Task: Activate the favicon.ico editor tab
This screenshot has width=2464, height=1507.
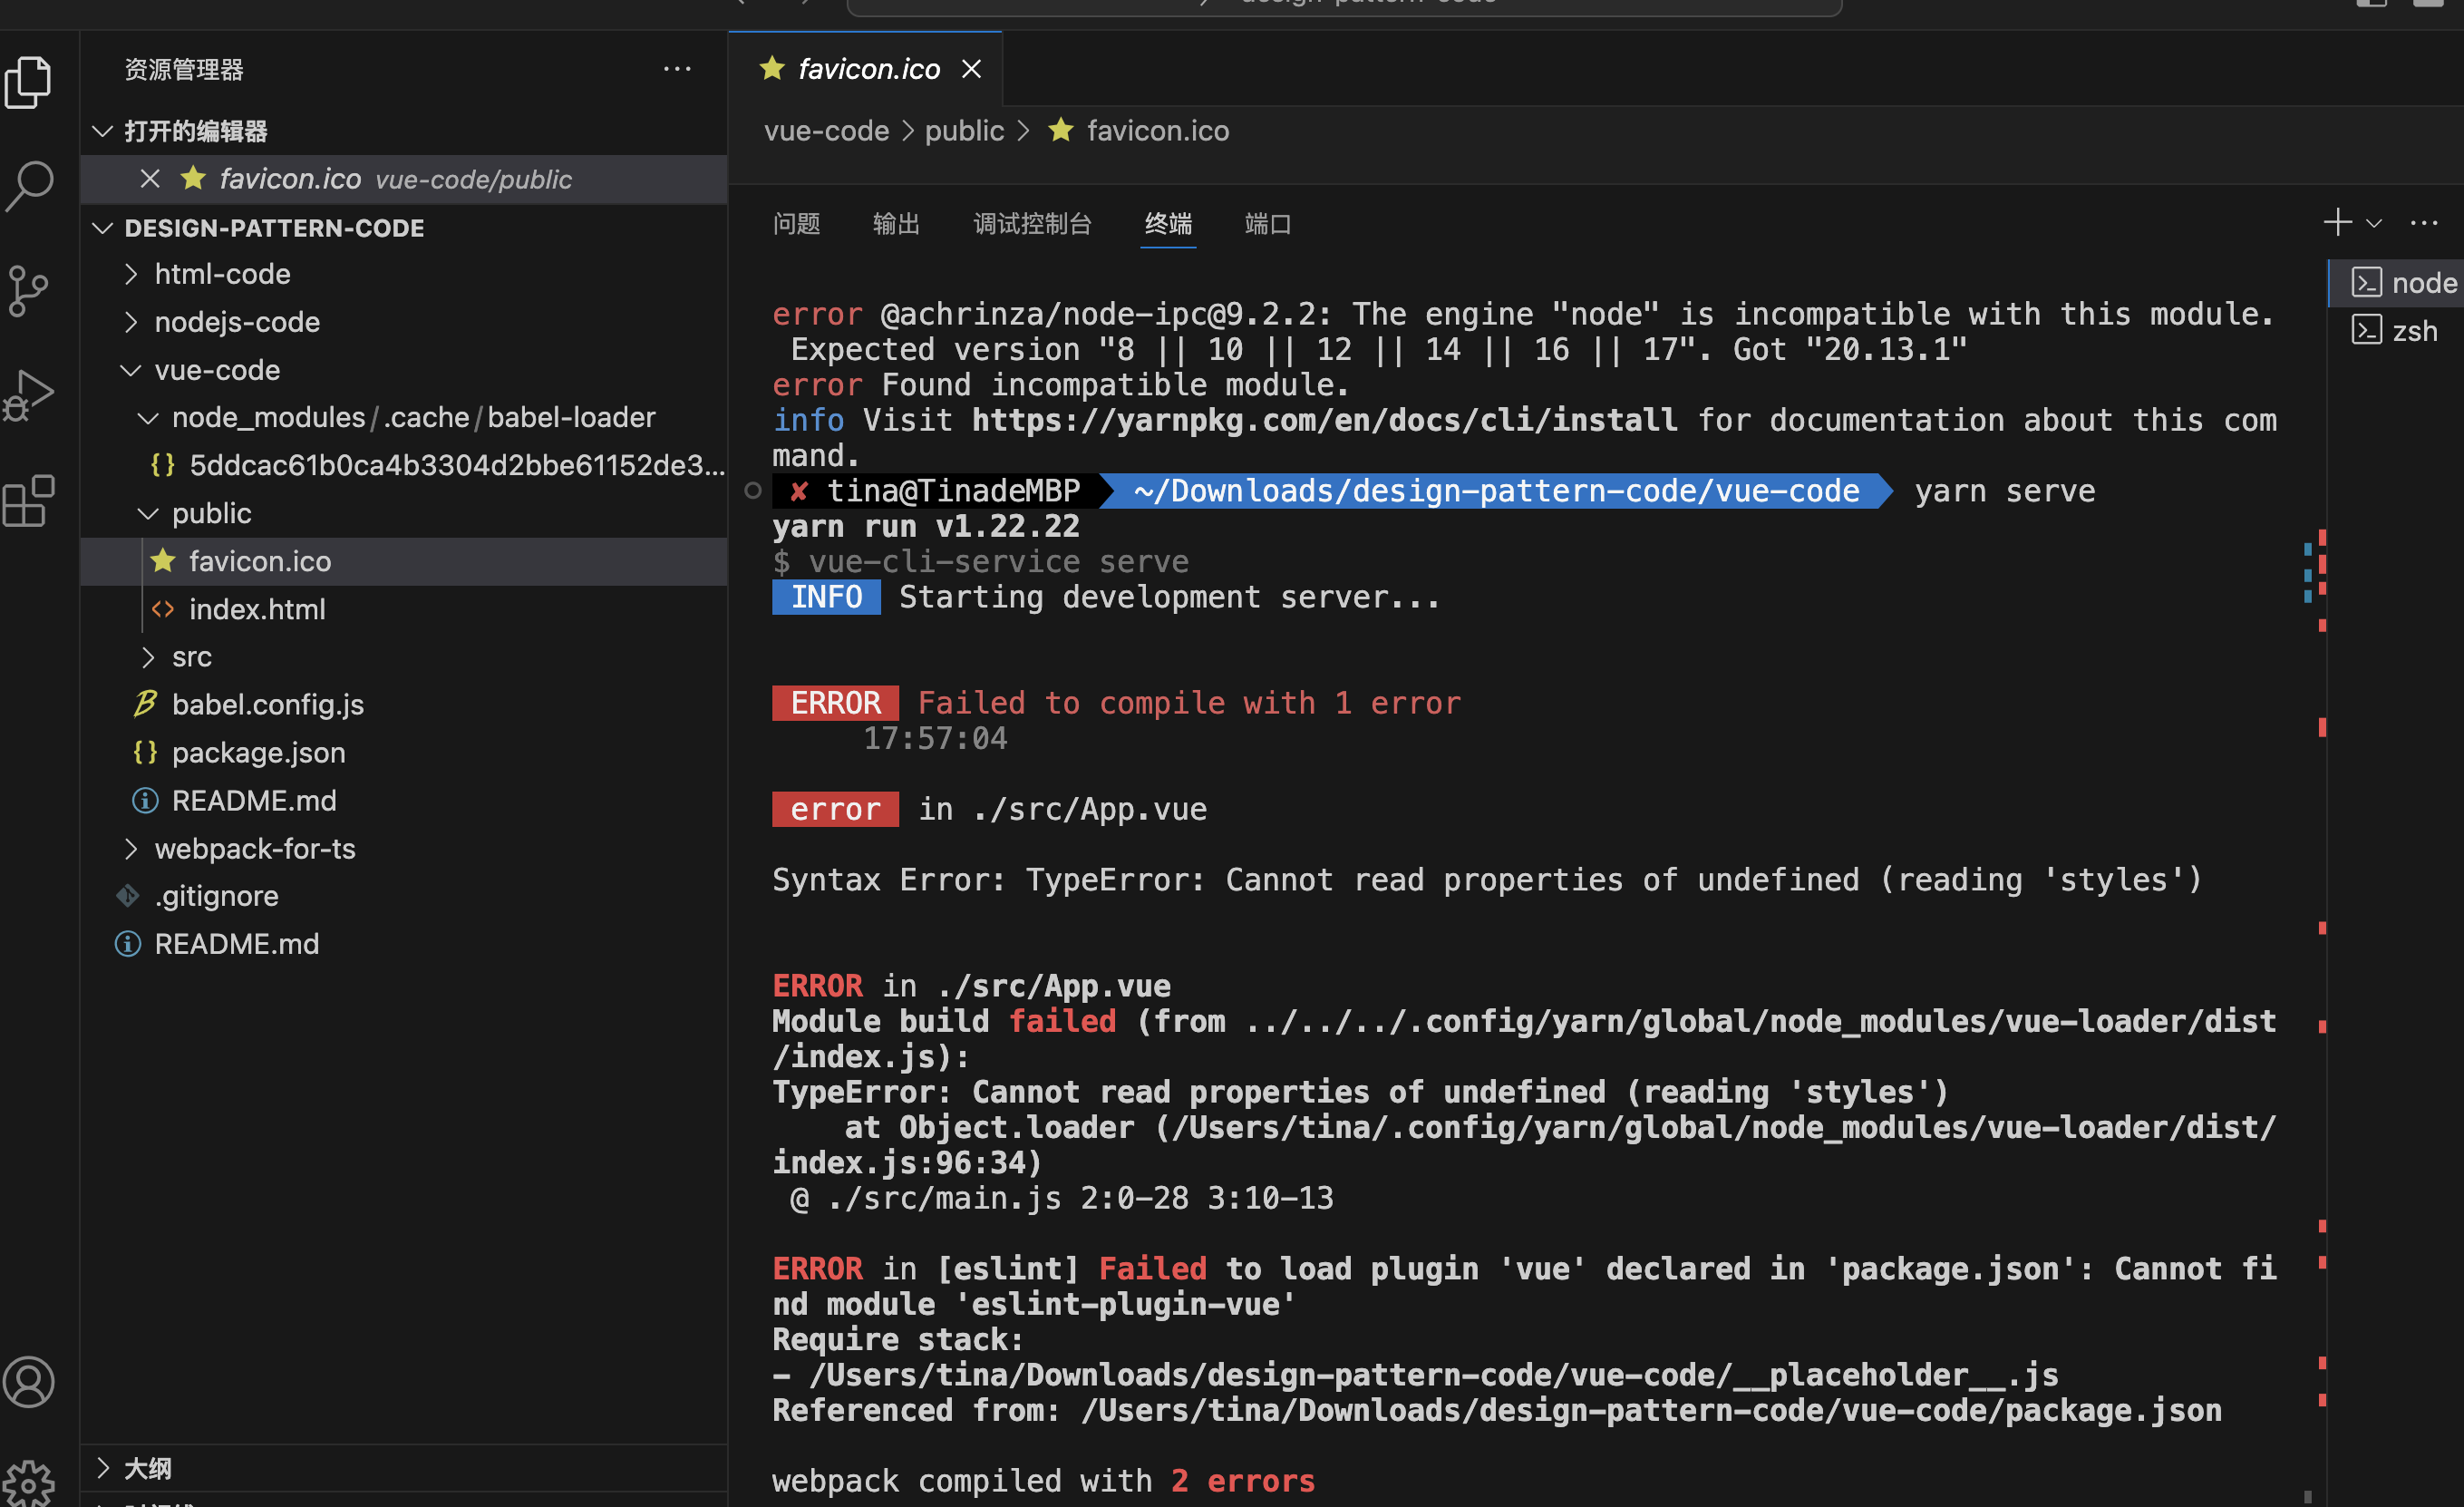Action: point(868,69)
